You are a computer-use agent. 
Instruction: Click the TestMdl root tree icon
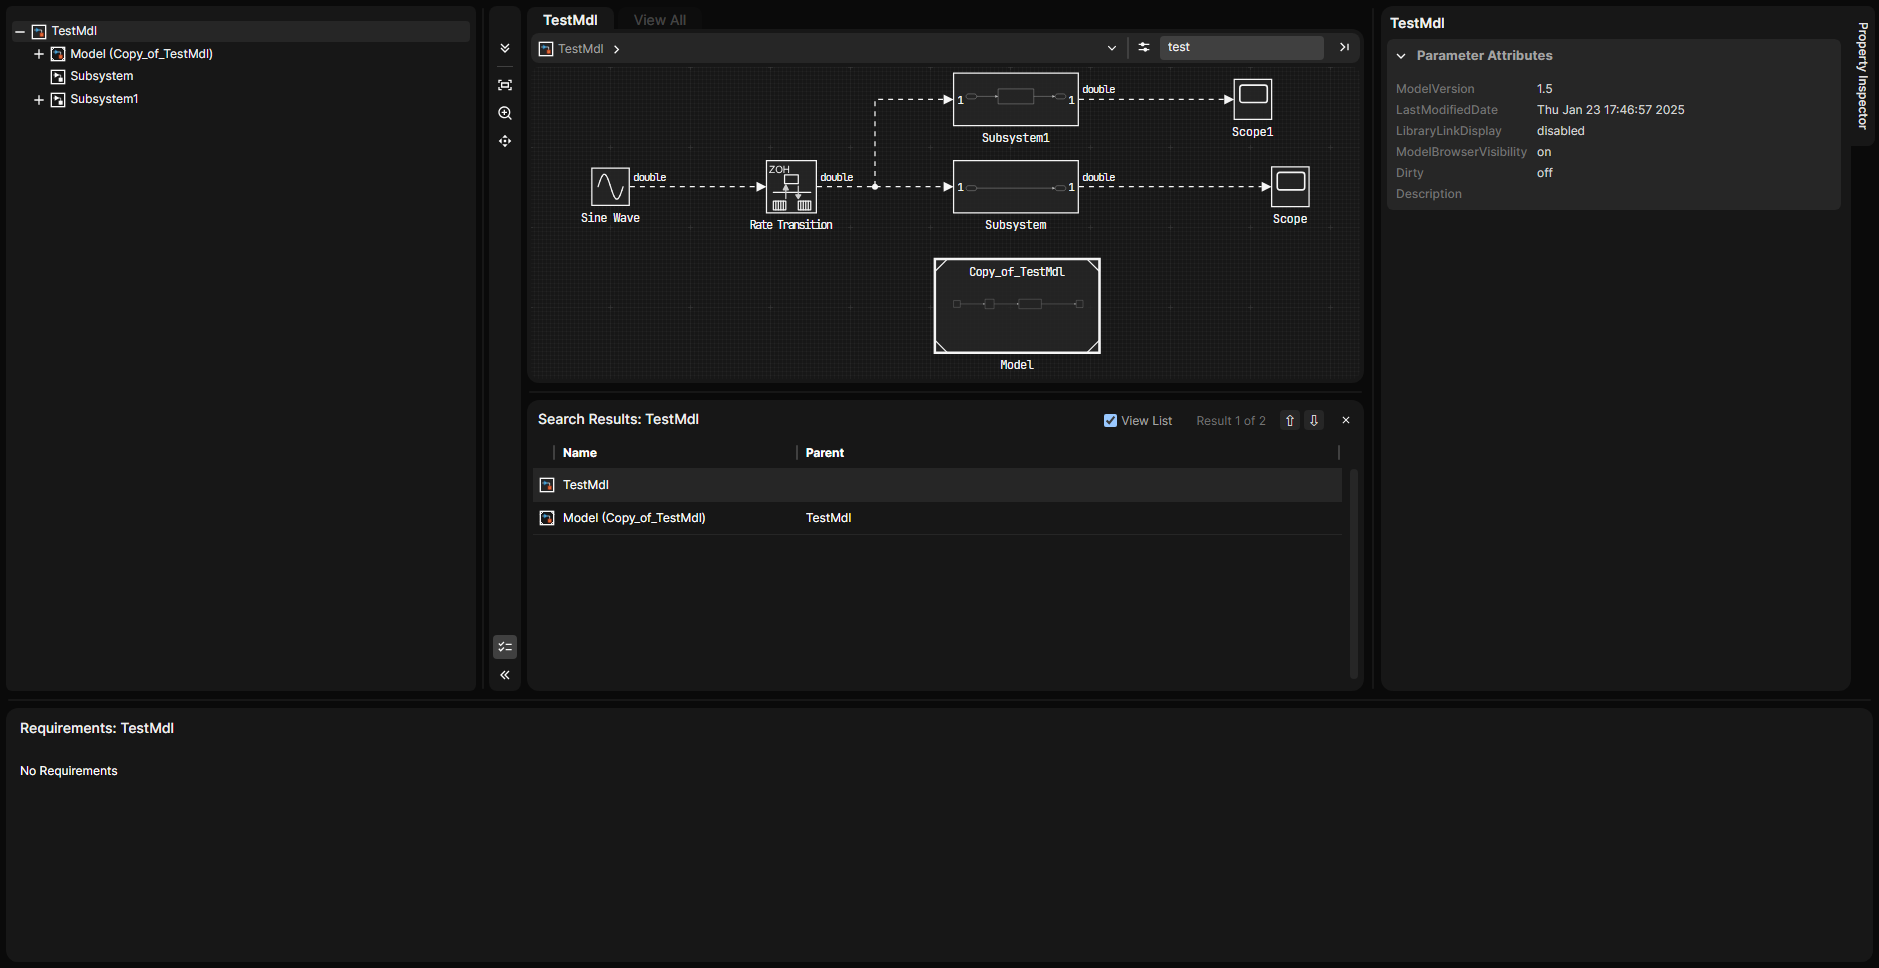39,32
